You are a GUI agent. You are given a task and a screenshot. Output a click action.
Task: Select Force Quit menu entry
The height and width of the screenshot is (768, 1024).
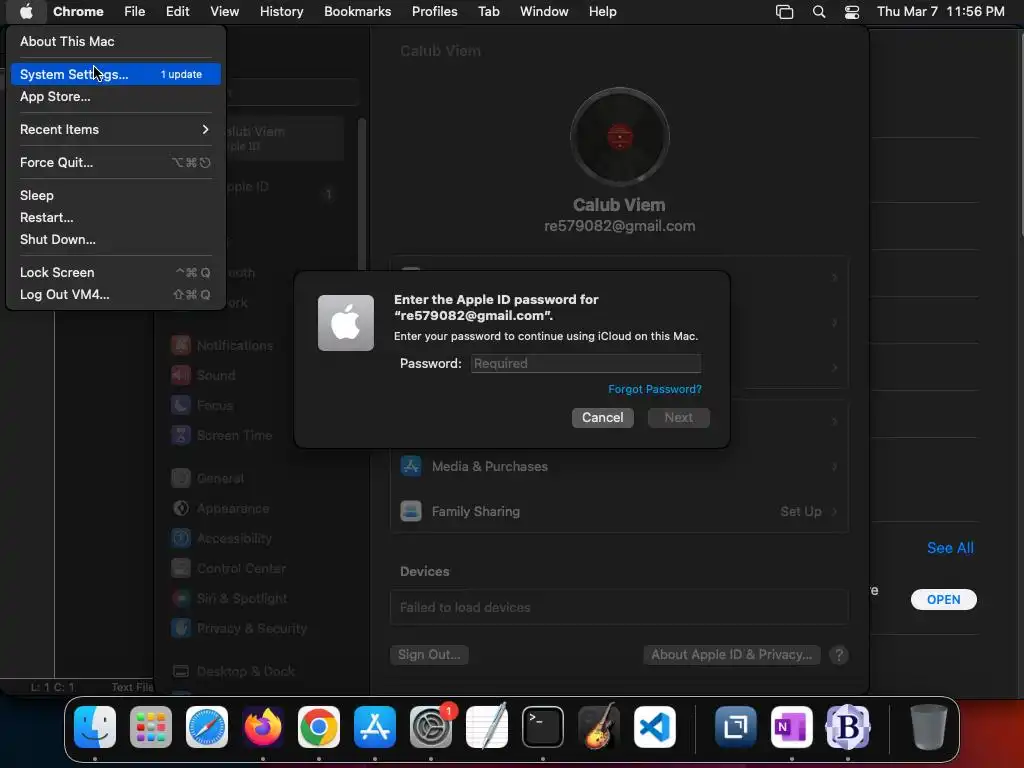[x=116, y=163]
